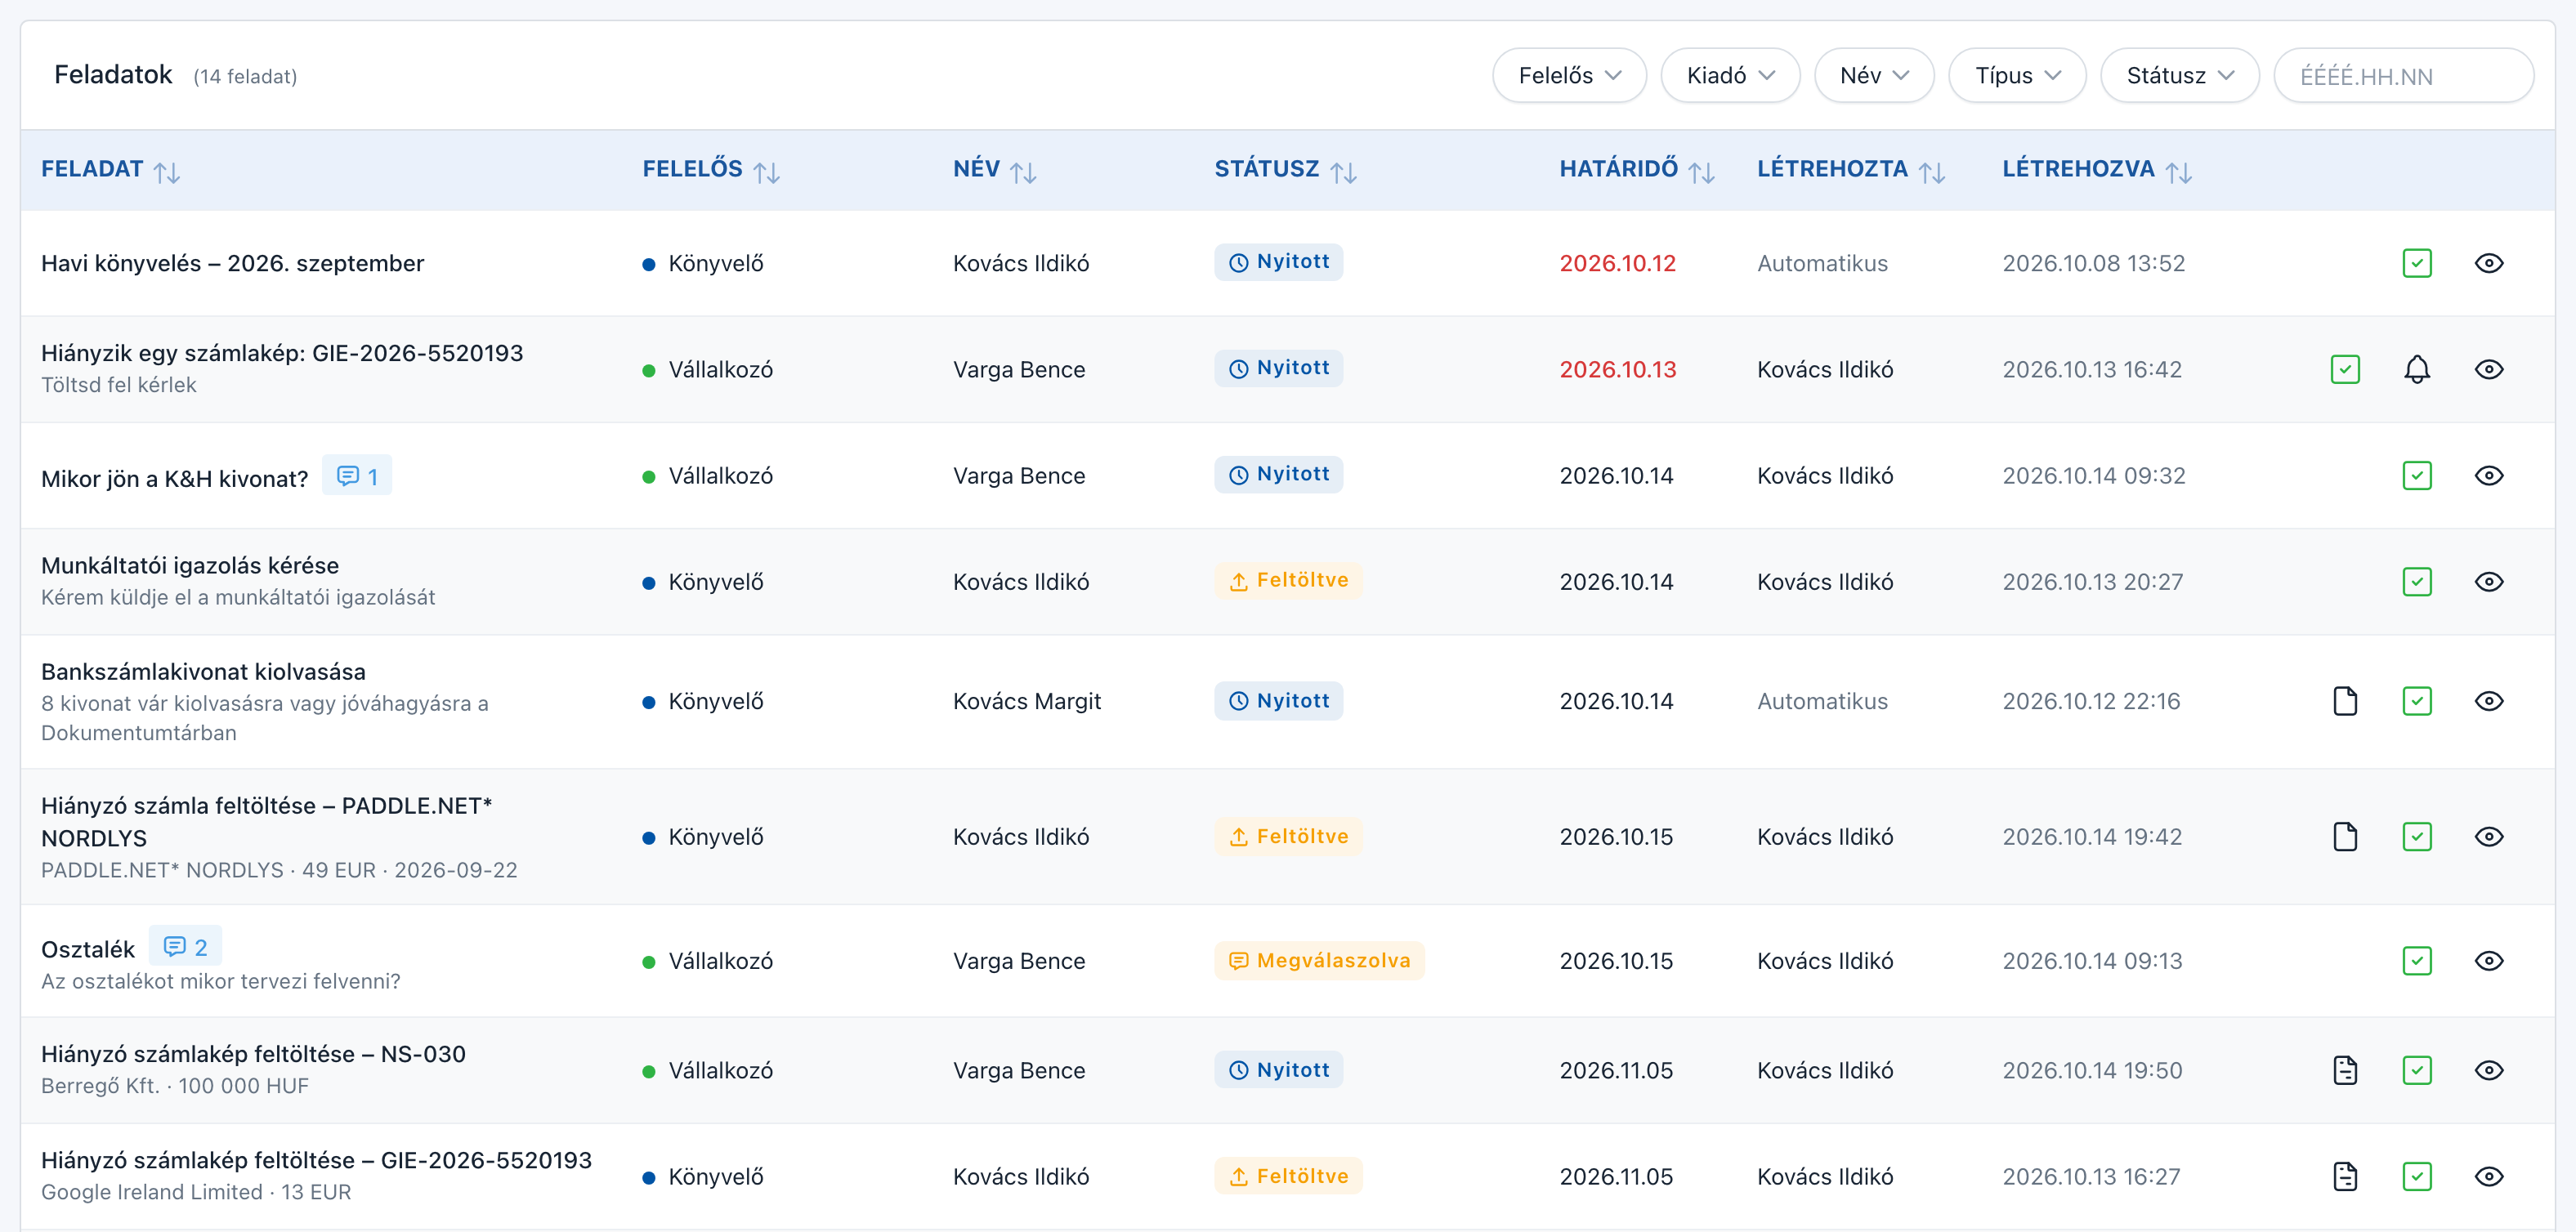Sort by Létrehozva column arrows
This screenshot has height=1232, width=2576.
click(x=2179, y=172)
